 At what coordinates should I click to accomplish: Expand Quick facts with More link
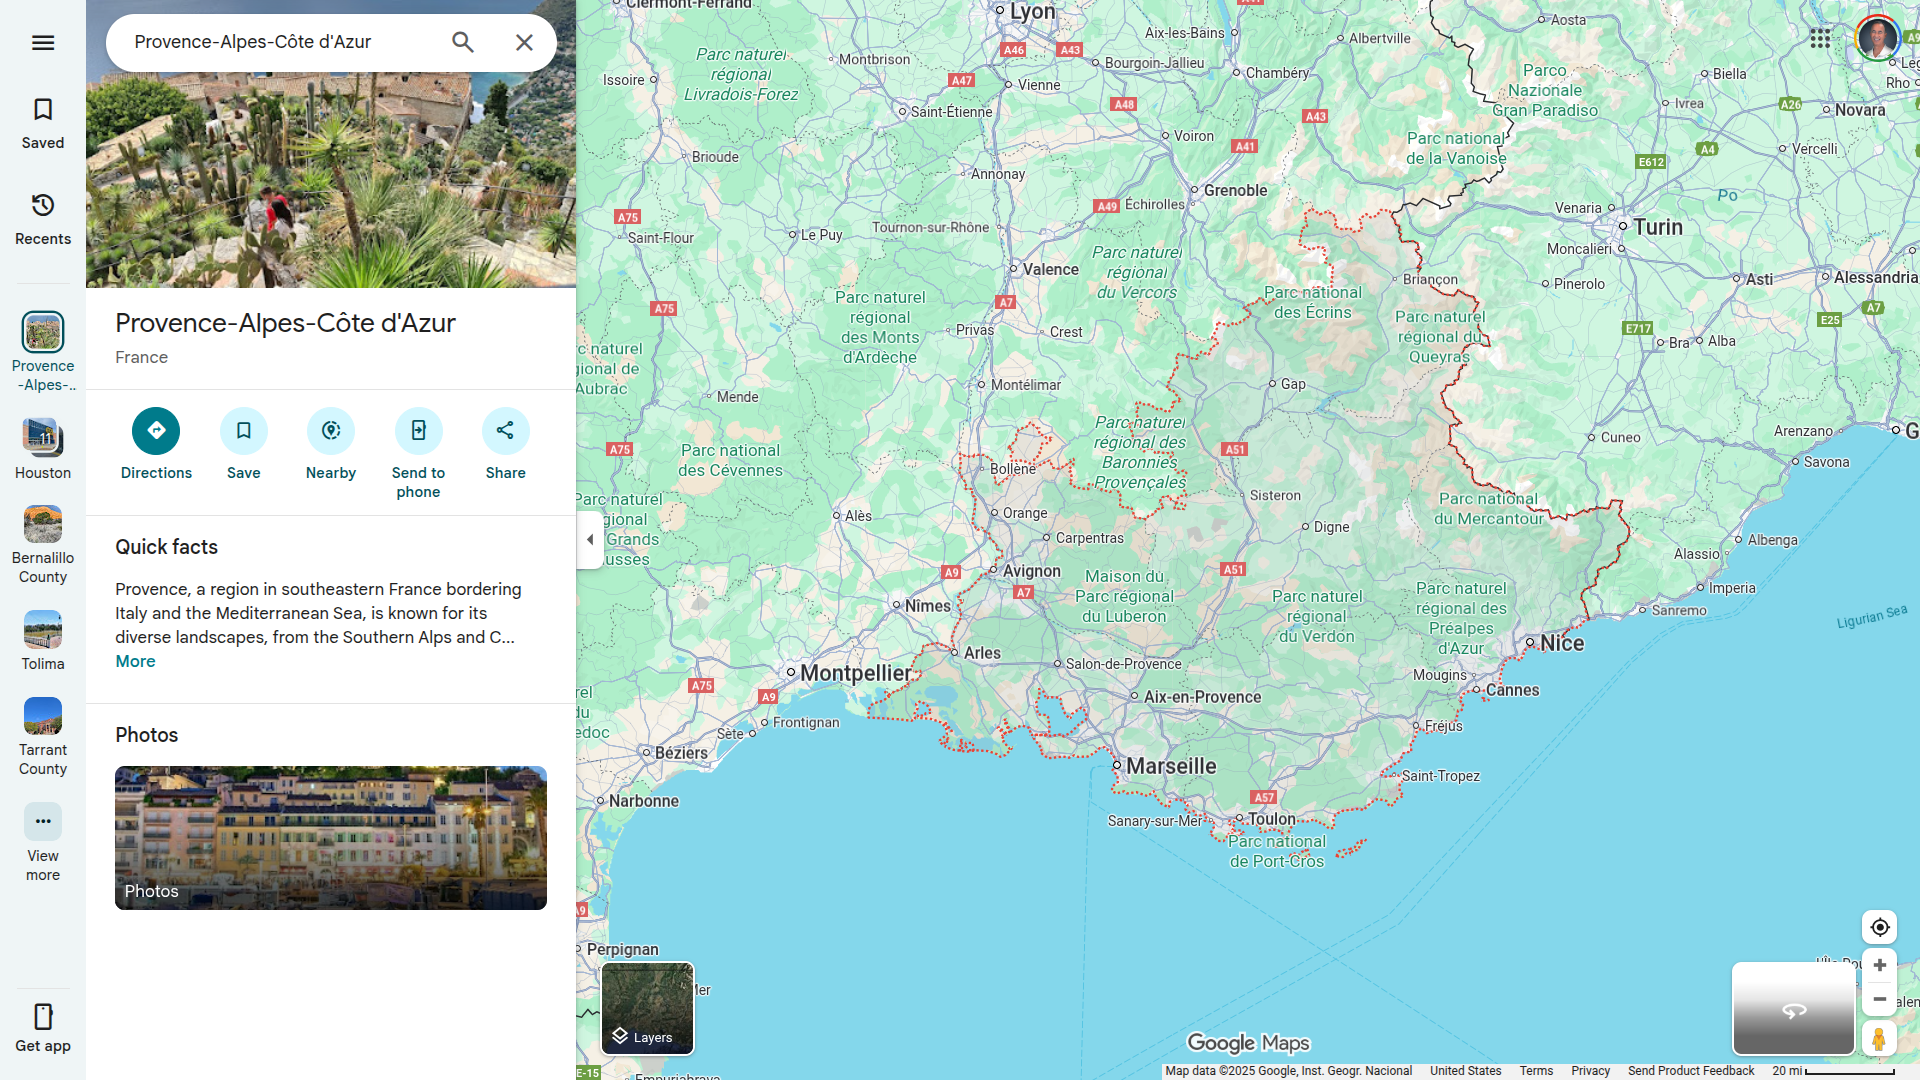[135, 661]
